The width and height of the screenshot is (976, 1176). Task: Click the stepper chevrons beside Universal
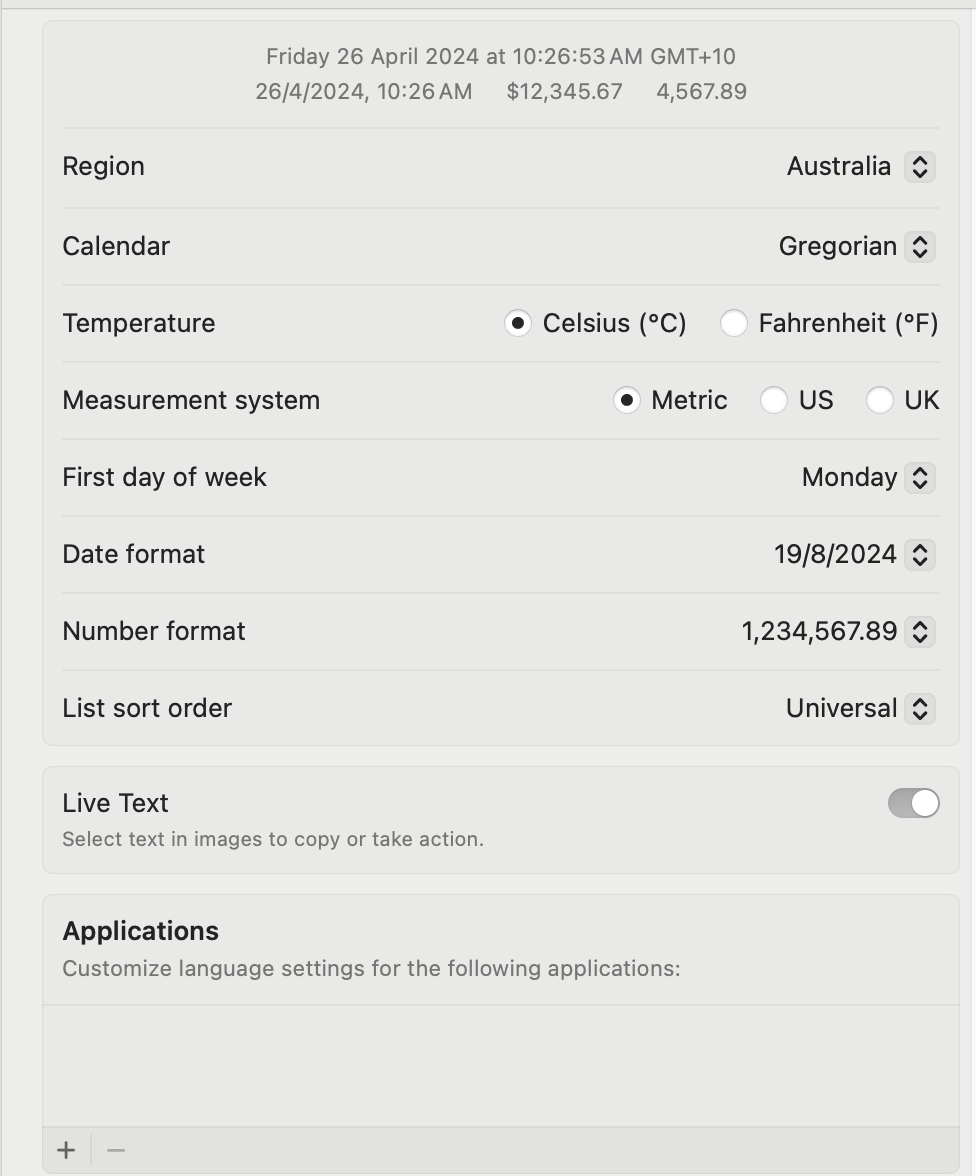(x=919, y=708)
